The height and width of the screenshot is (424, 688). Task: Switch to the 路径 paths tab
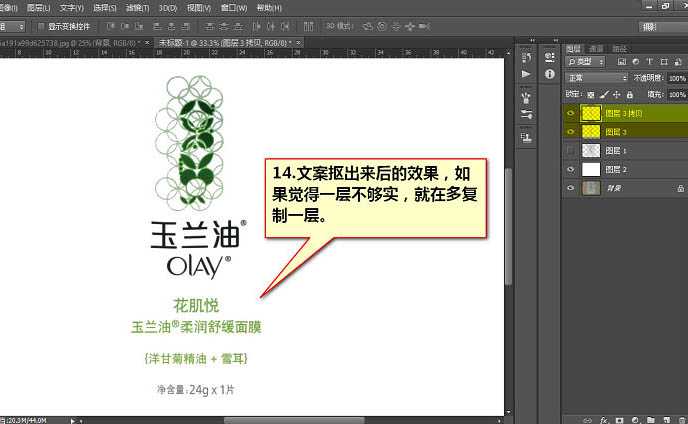coord(619,49)
